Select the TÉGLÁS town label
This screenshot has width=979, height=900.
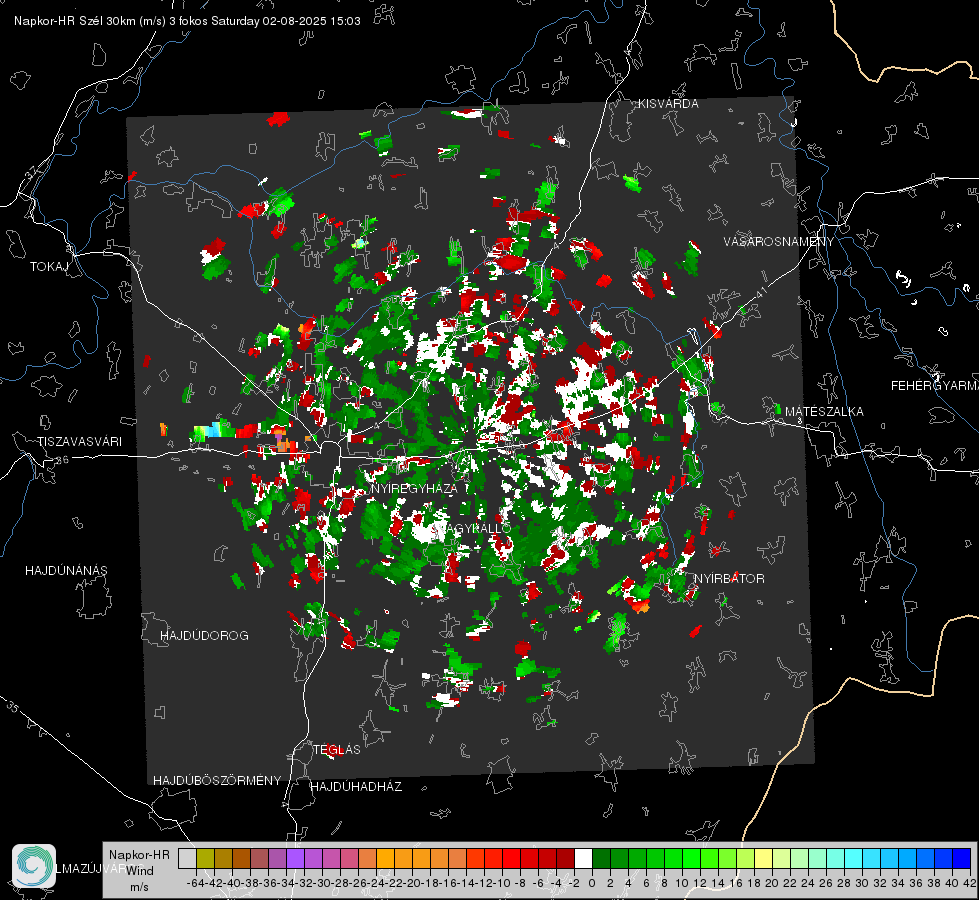[337, 749]
